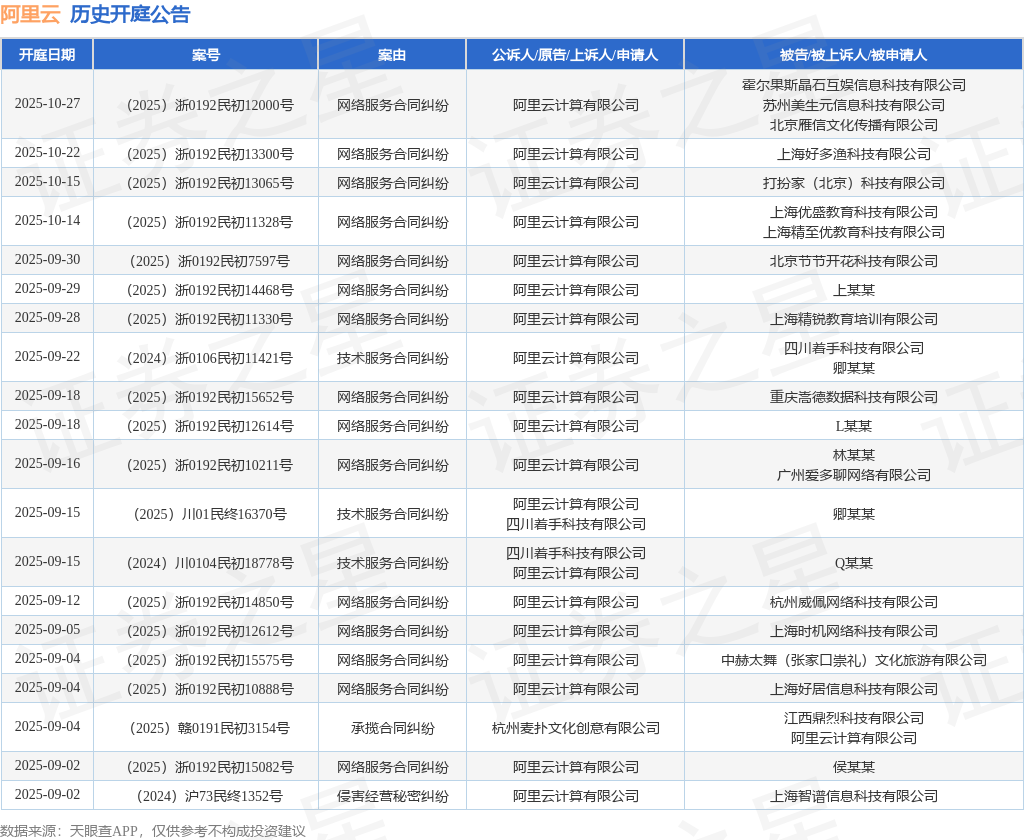Image resolution: width=1024 pixels, height=840 pixels.
Task: Select case number 赣0191民初3154号
Action: click(210, 728)
